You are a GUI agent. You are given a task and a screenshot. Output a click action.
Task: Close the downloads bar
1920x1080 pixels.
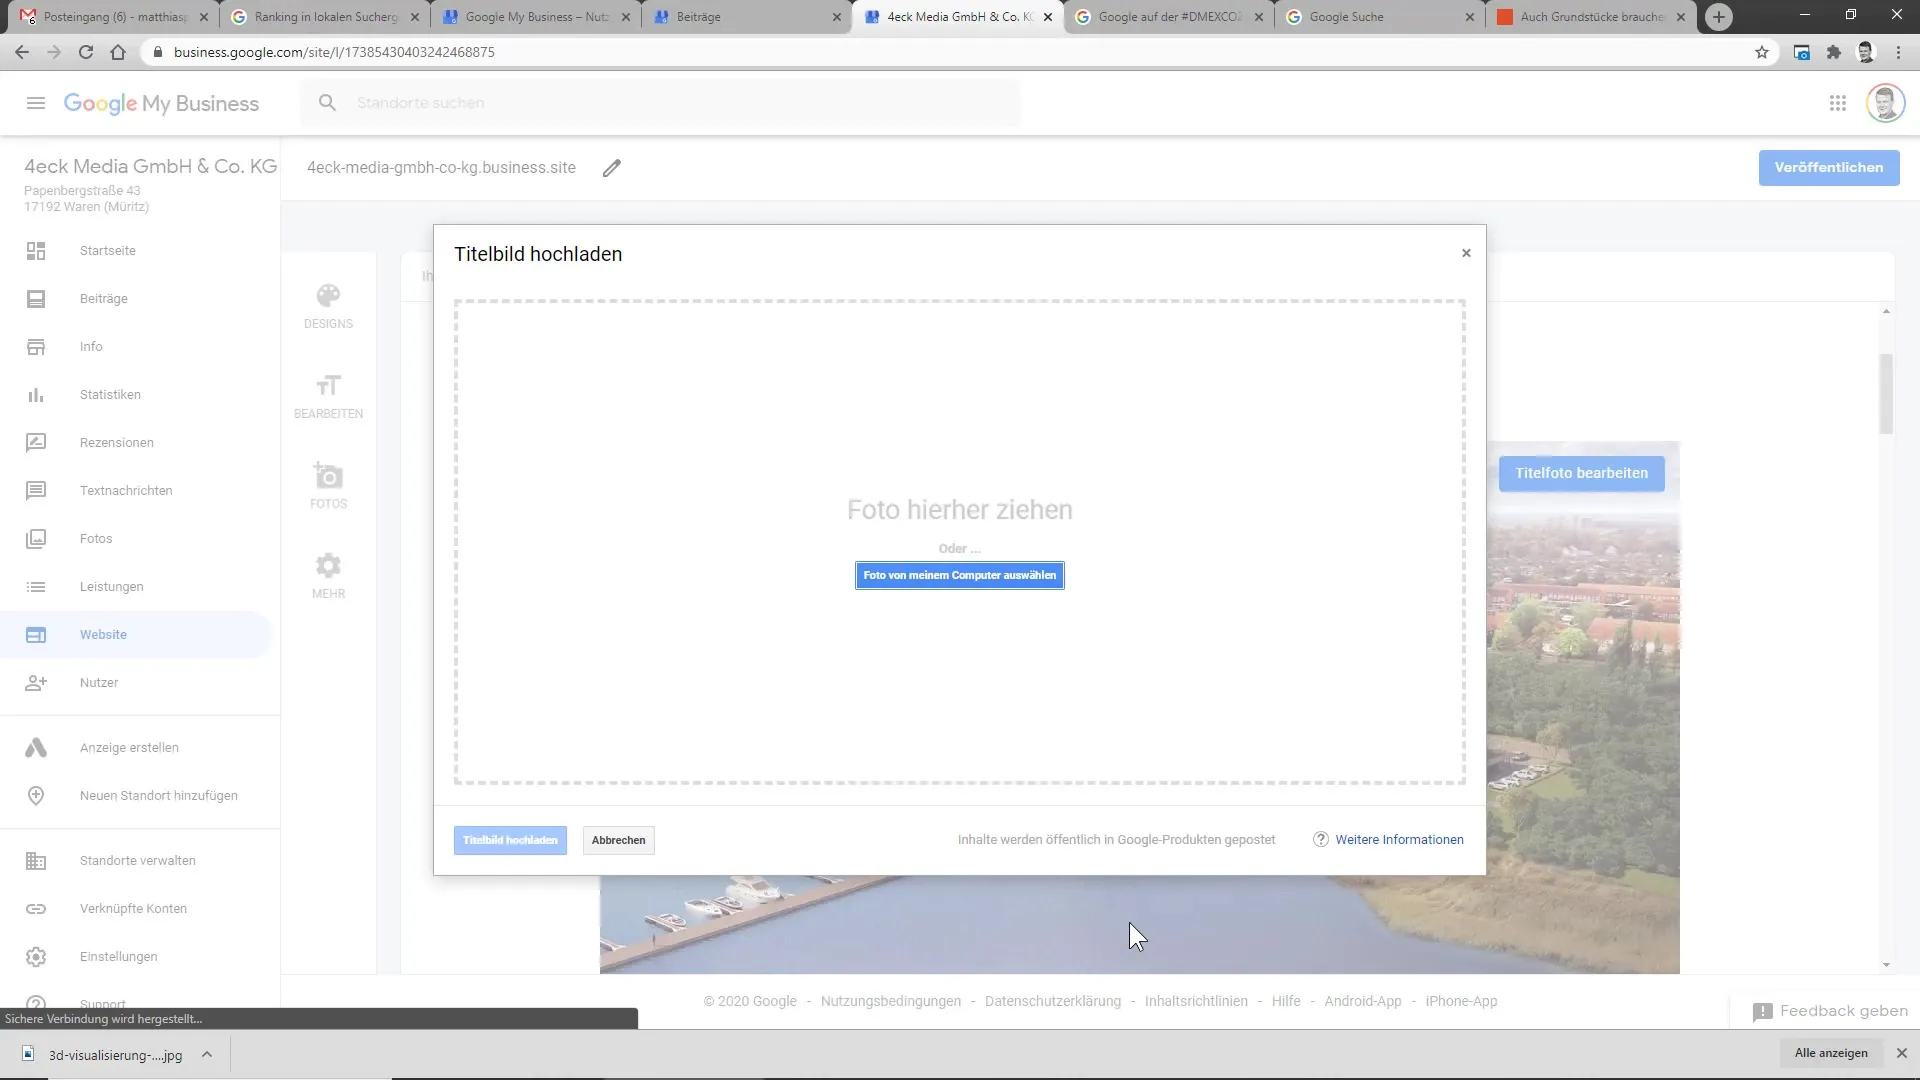(x=1902, y=1053)
